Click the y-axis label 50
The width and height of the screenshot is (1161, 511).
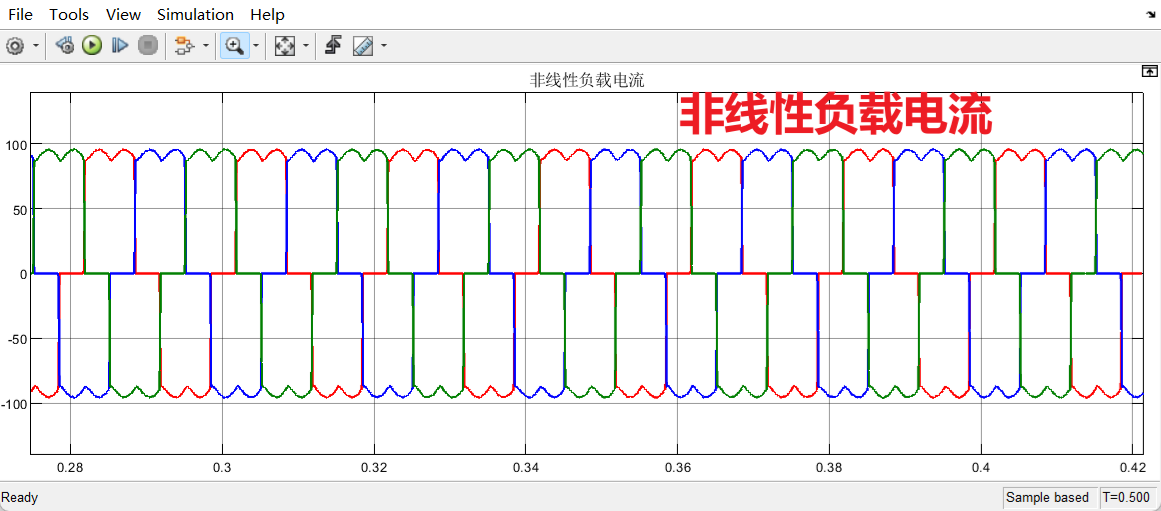tap(20, 210)
